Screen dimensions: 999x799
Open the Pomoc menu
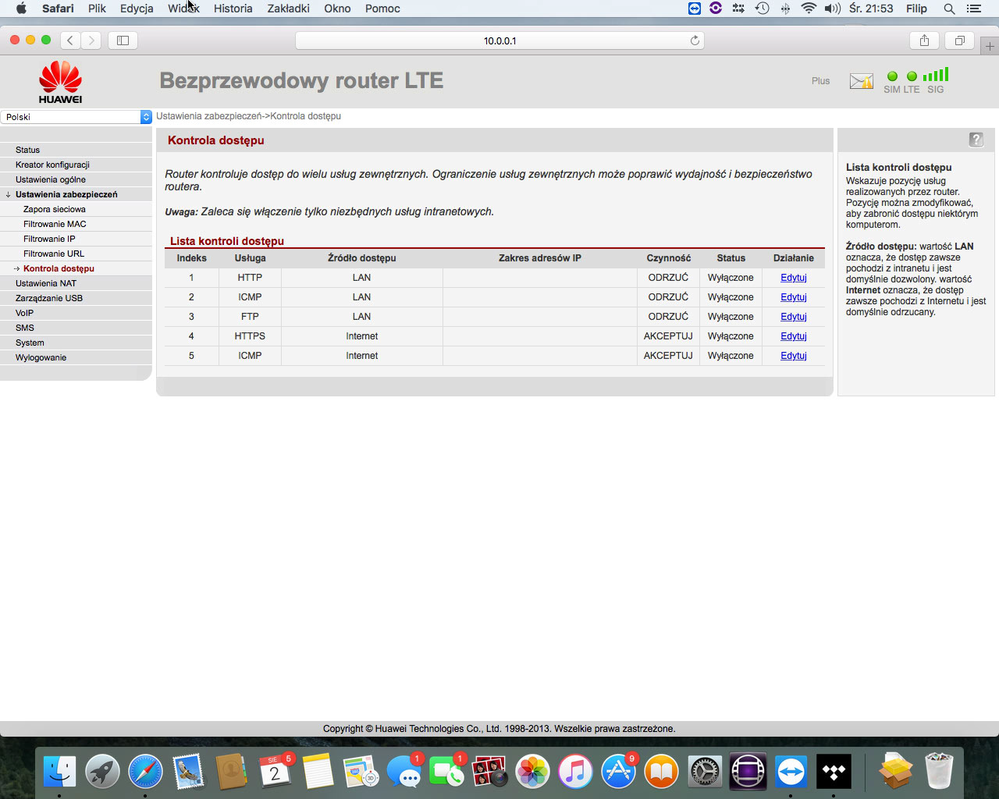coord(382,8)
